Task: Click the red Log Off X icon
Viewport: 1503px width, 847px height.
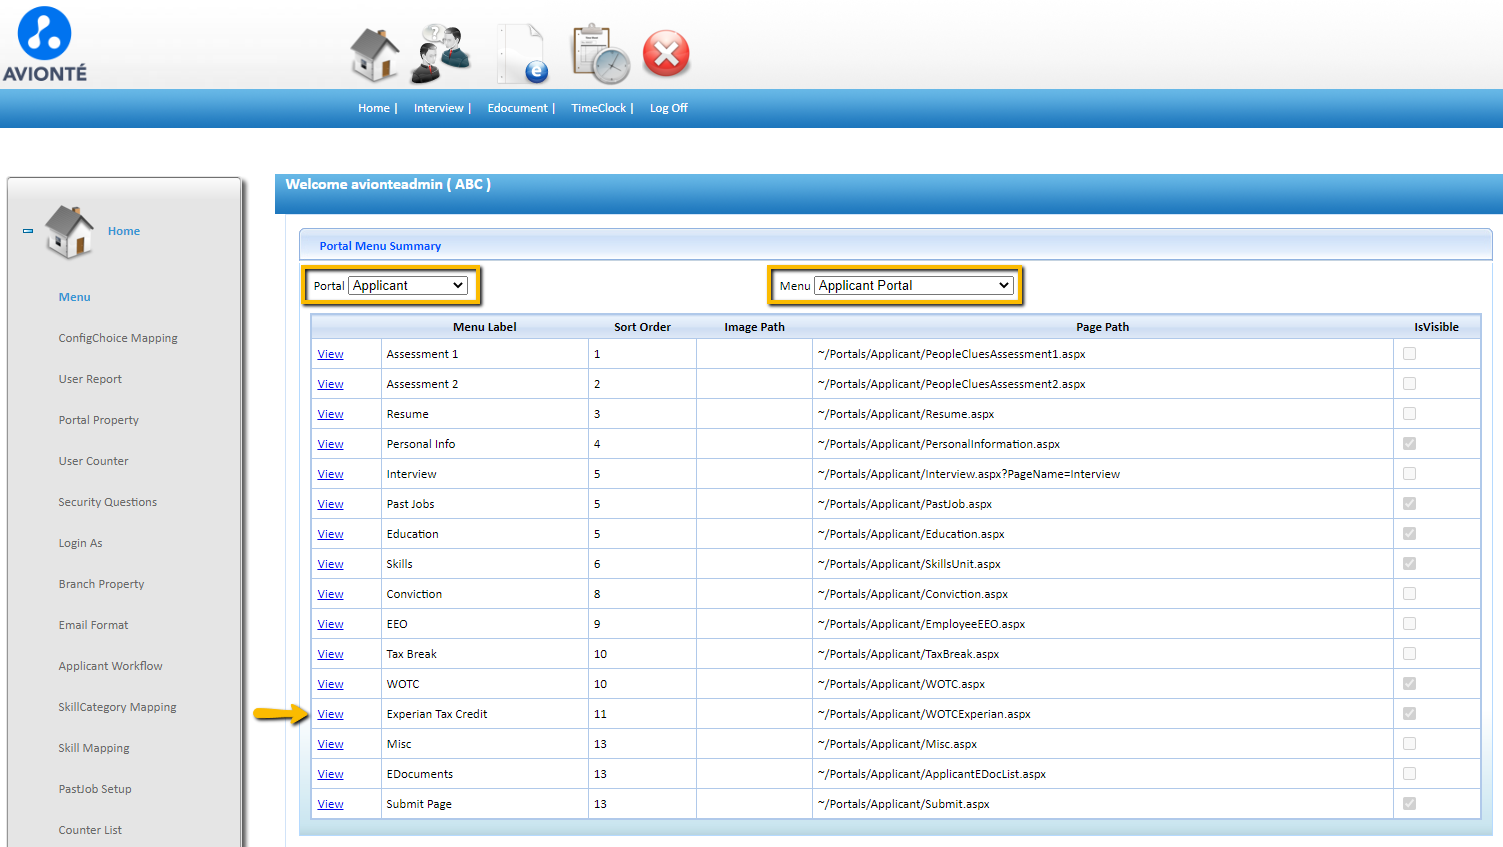Action: (x=667, y=54)
